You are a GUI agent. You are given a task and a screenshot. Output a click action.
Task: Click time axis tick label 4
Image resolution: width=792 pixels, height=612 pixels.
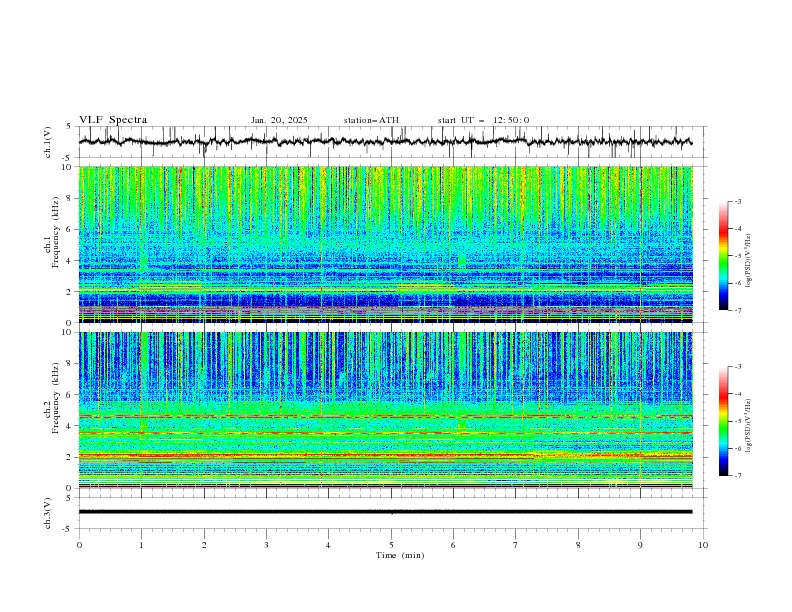[328, 545]
